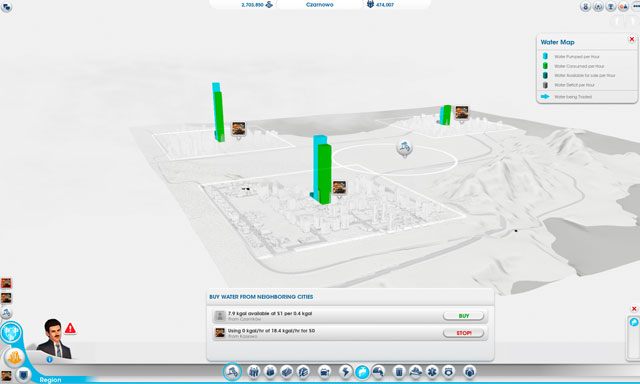This screenshot has width=640, height=384.
Task: Click the gray Water Deficit per Hour swatch
Action: pos(545,85)
